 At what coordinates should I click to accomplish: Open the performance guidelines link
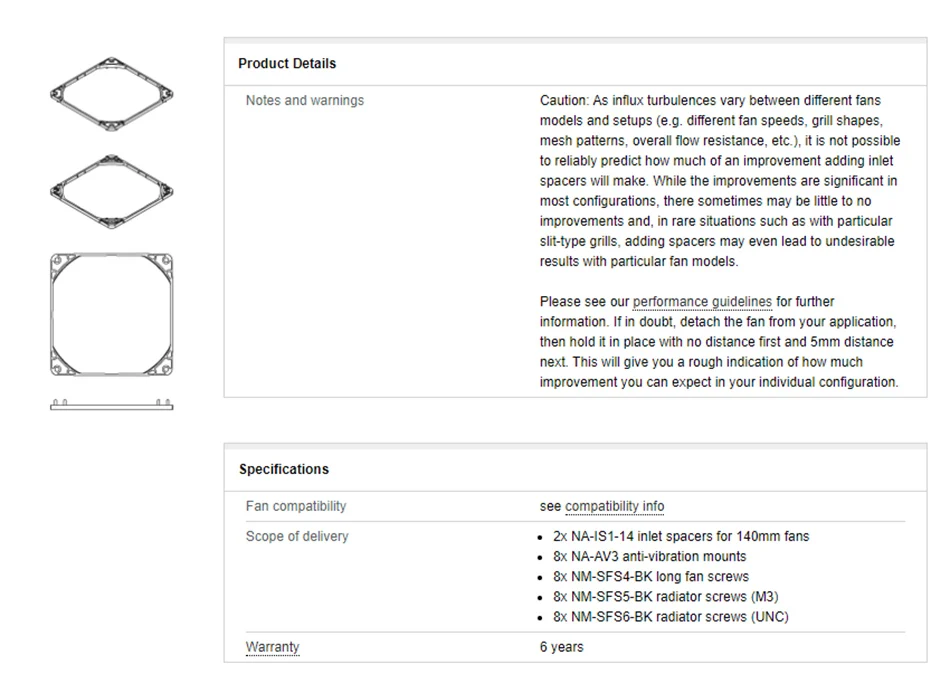(x=702, y=302)
